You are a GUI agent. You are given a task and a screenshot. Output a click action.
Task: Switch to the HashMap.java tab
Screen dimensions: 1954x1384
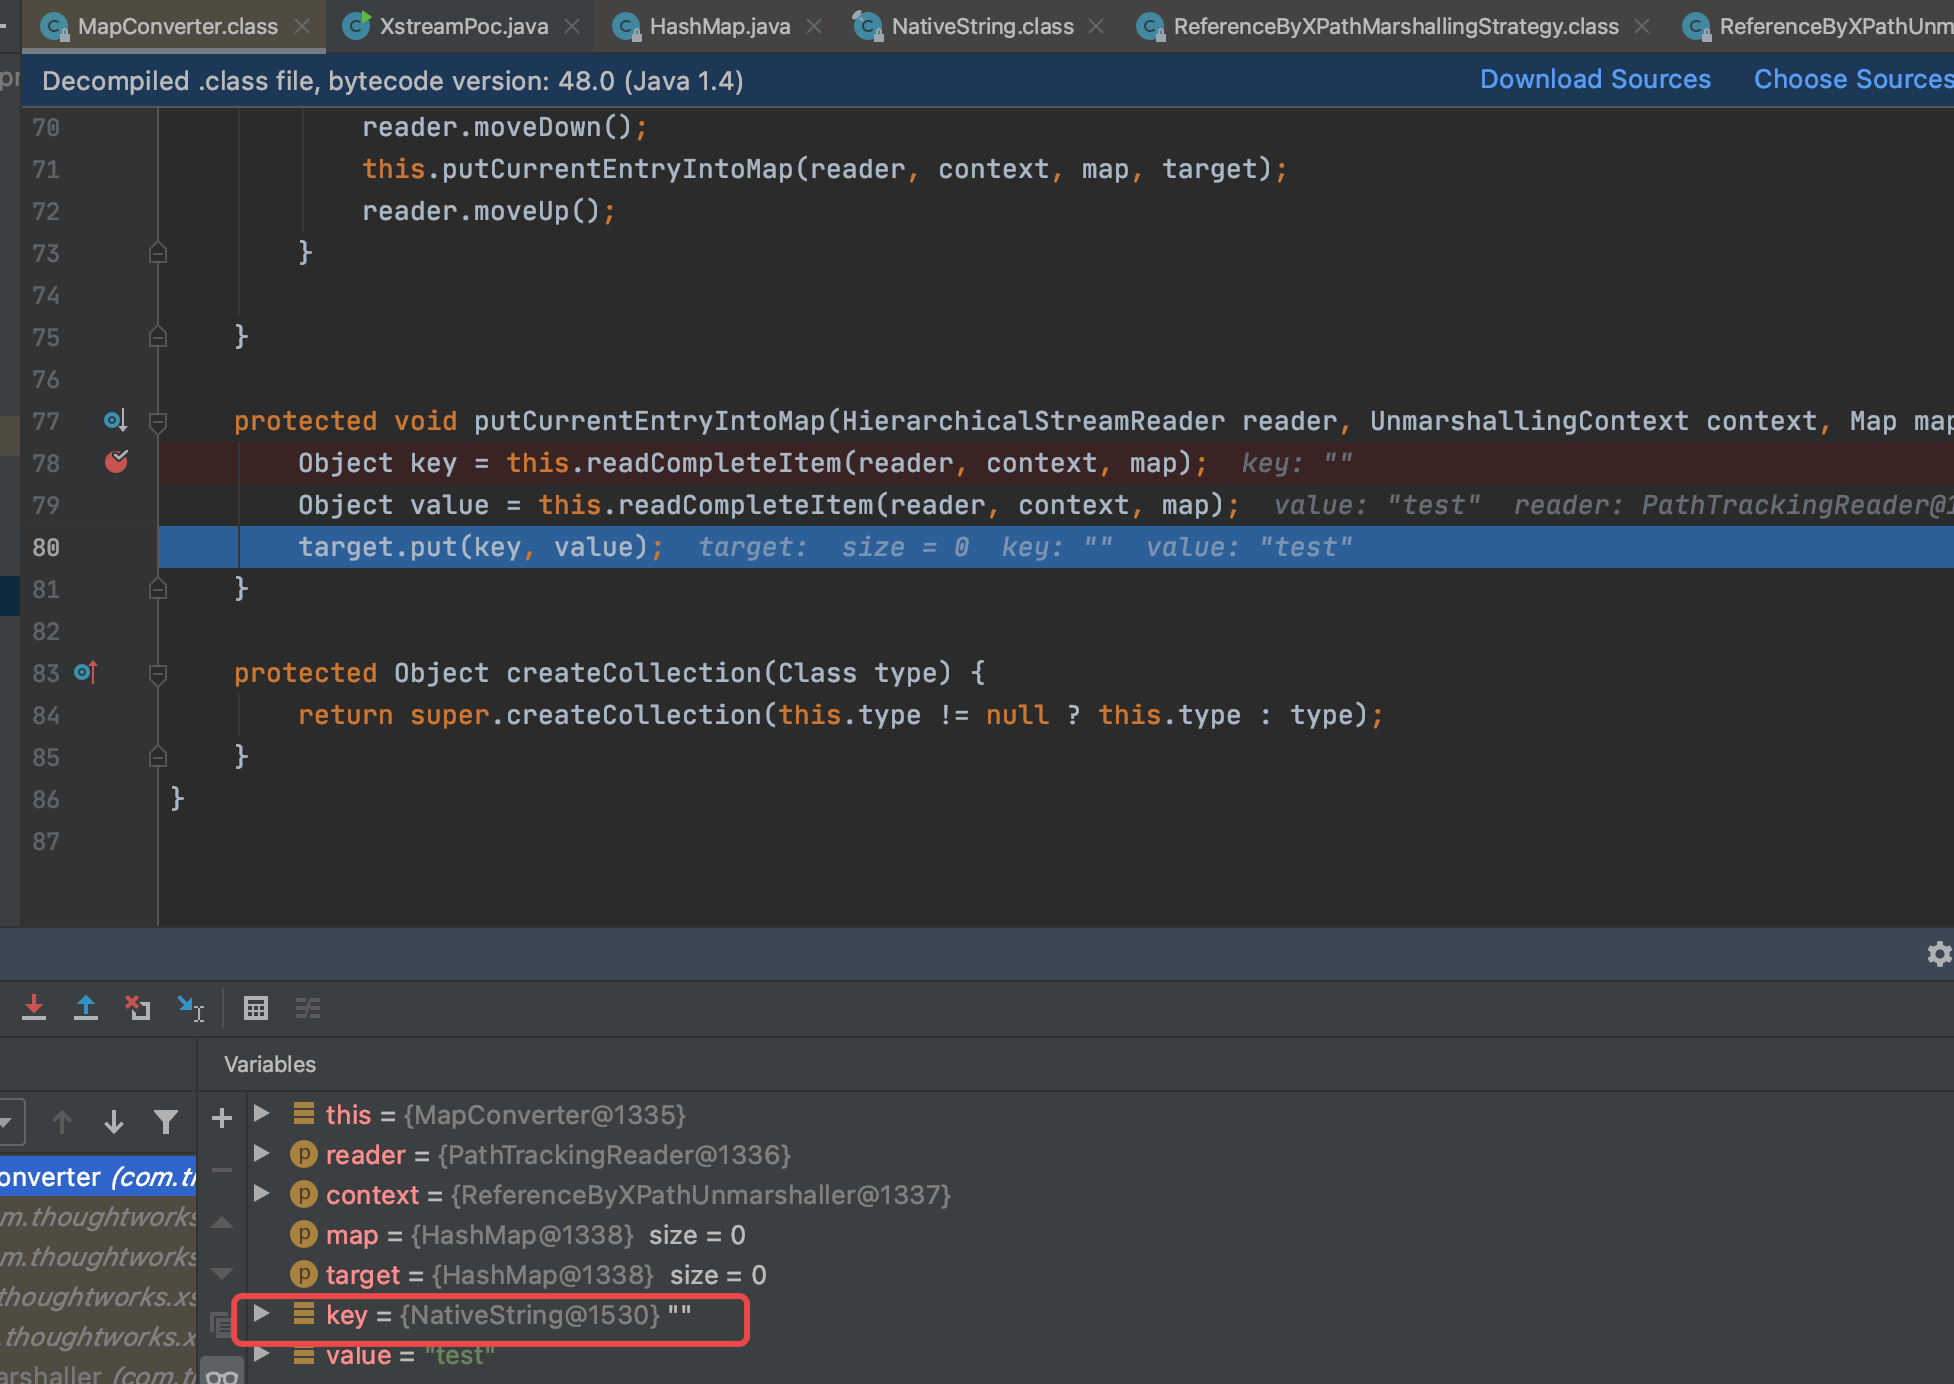[719, 26]
